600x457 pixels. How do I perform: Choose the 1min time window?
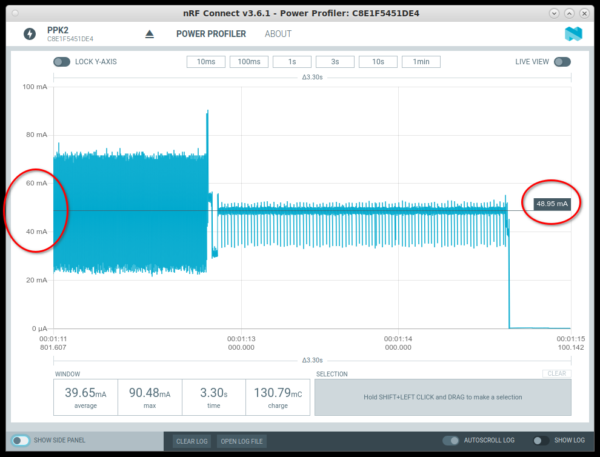click(421, 62)
